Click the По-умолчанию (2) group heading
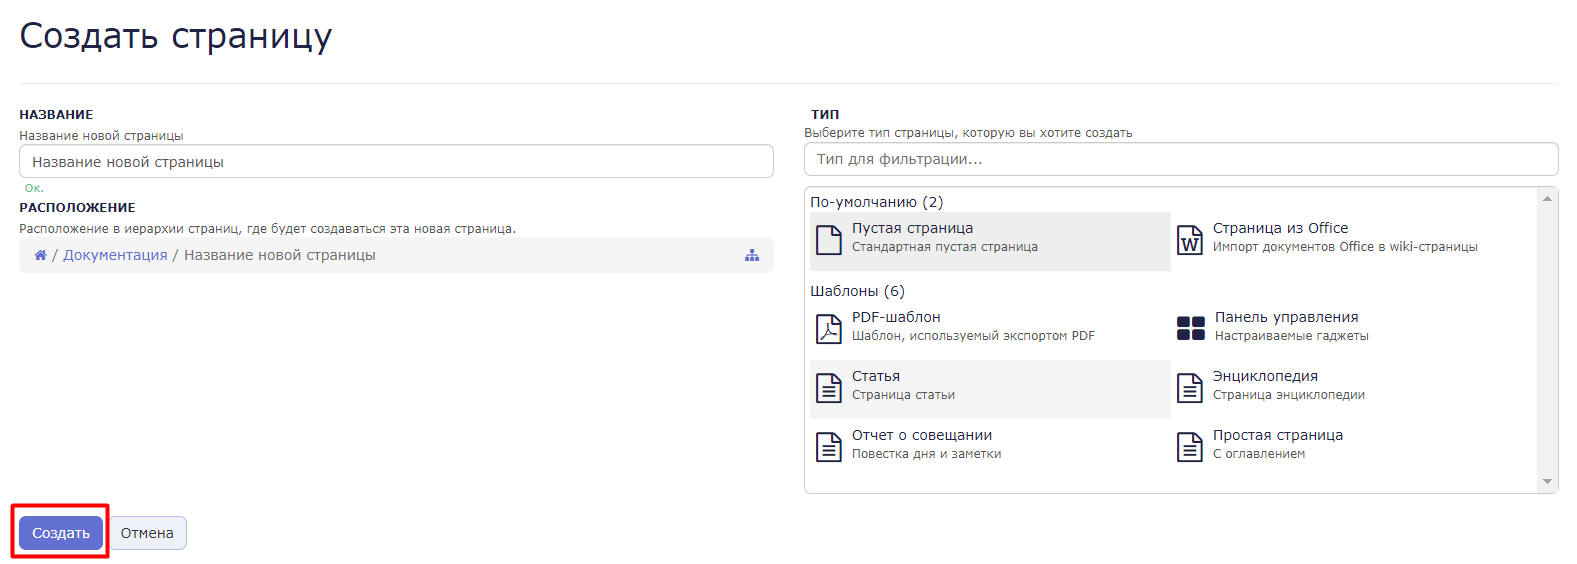Viewport: 1577px width, 564px height. 876,202
